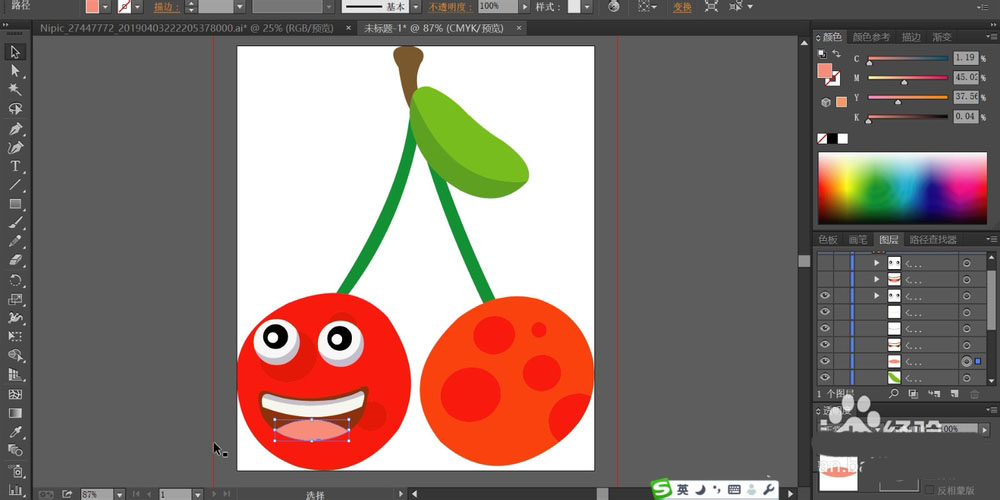Select the Magic Wand tool

pyautogui.click(x=15, y=90)
